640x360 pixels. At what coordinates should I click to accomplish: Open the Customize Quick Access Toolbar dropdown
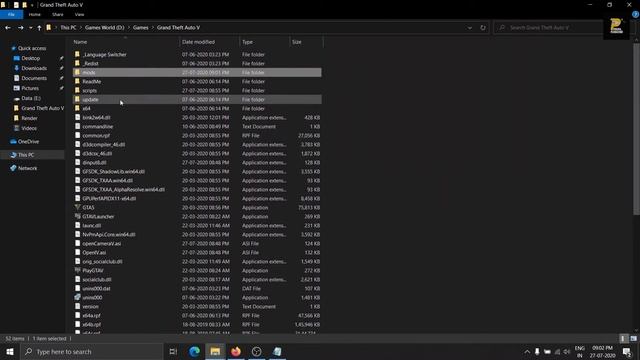[x=32, y=5]
